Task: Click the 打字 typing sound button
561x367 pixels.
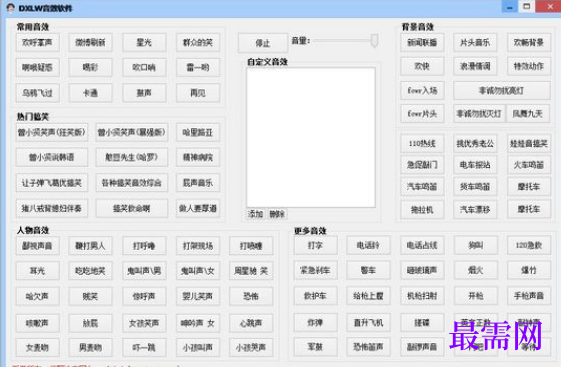Action: tap(315, 245)
